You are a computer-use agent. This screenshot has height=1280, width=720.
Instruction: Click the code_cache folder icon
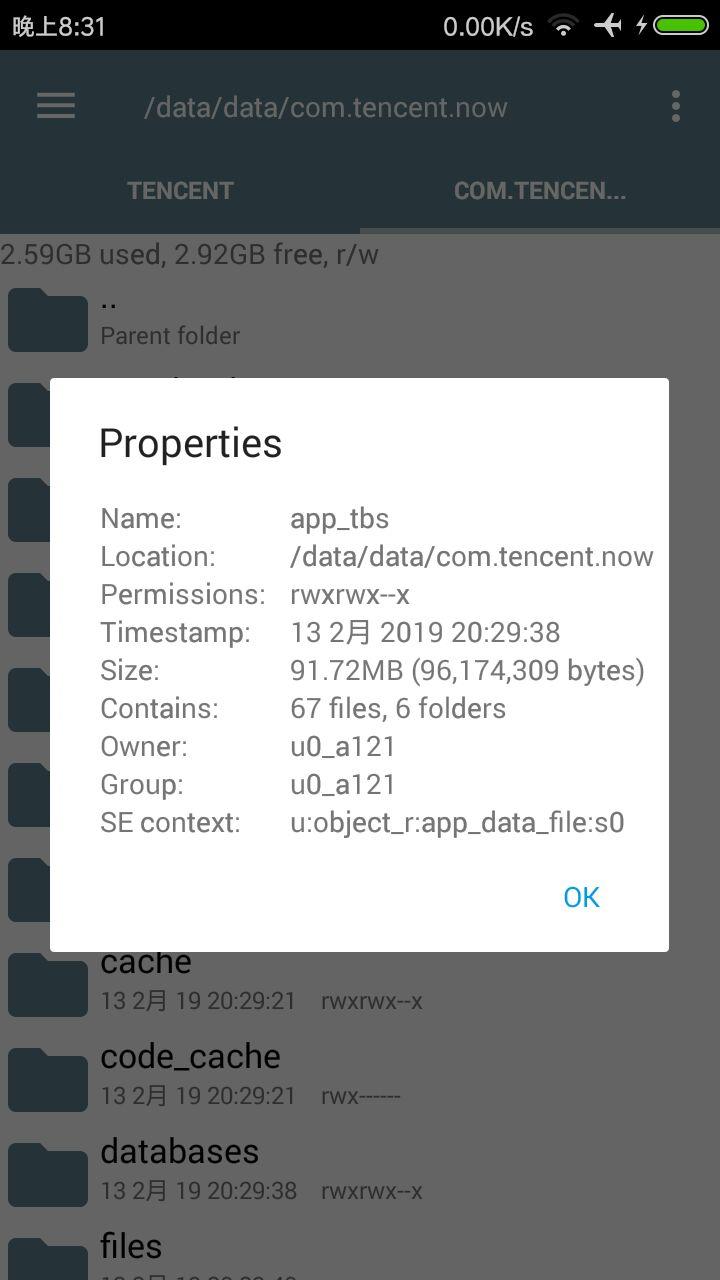48,1080
